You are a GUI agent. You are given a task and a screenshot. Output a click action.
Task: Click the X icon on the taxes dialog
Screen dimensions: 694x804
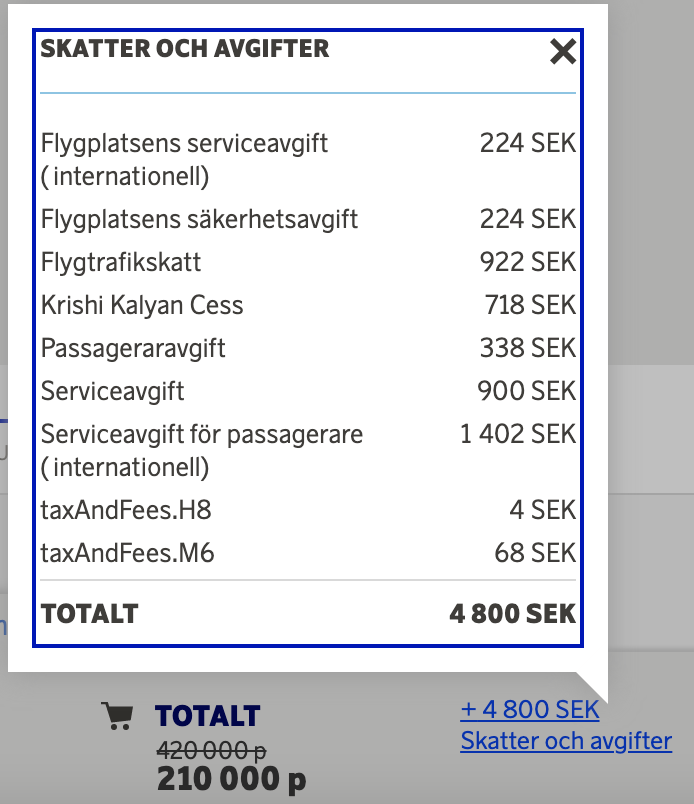562,52
